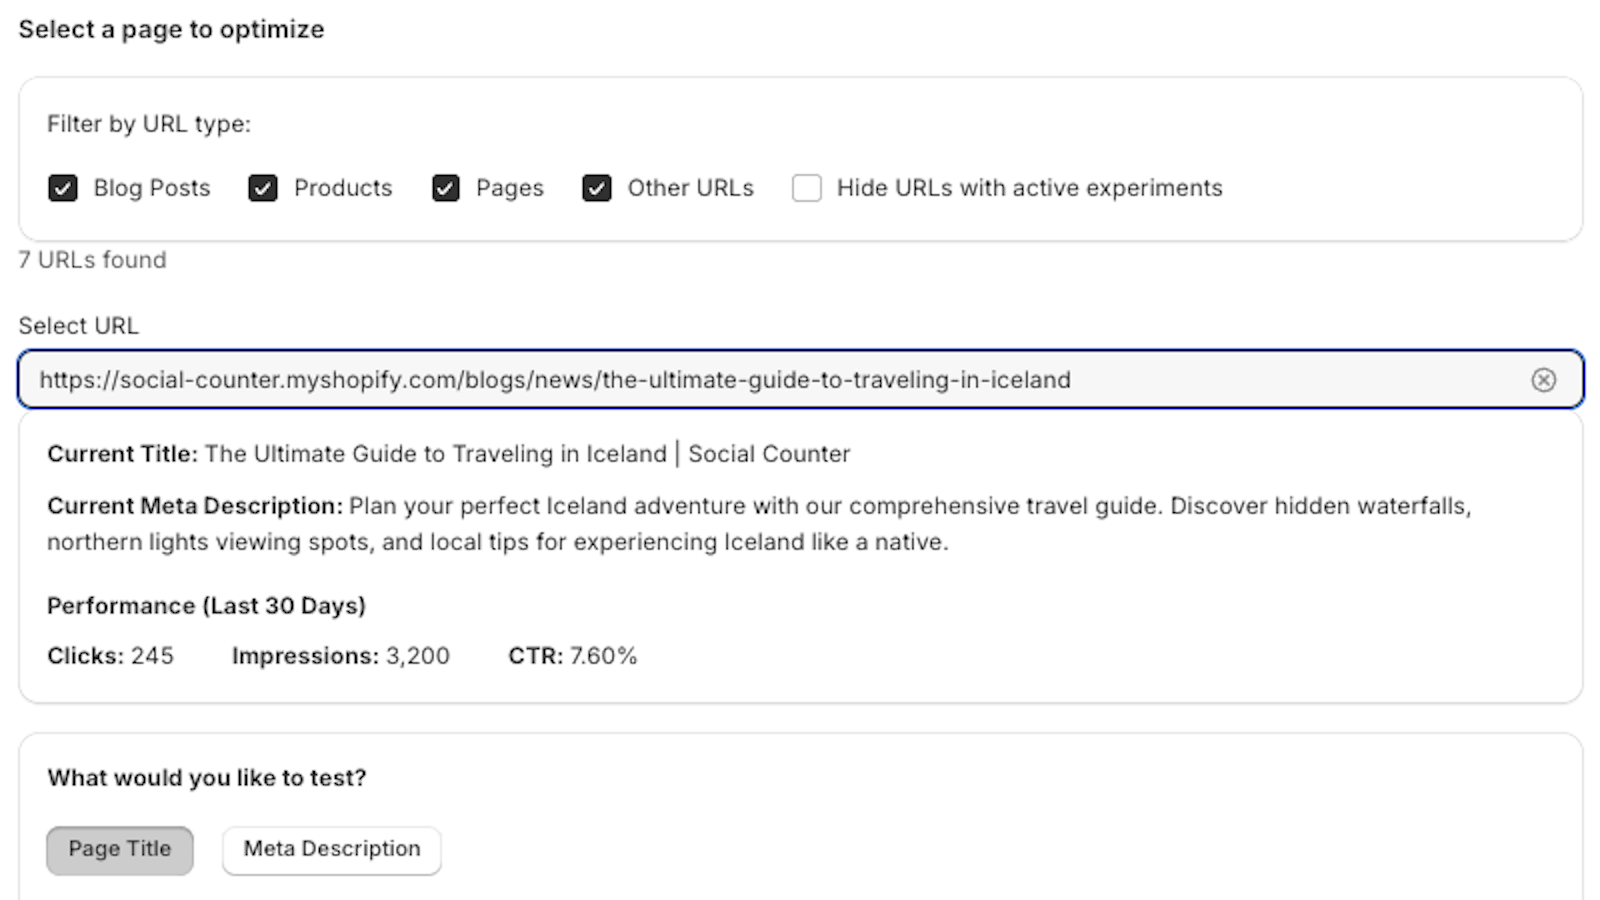Click the Clicks: 245 metric
1600x900 pixels.
110,656
